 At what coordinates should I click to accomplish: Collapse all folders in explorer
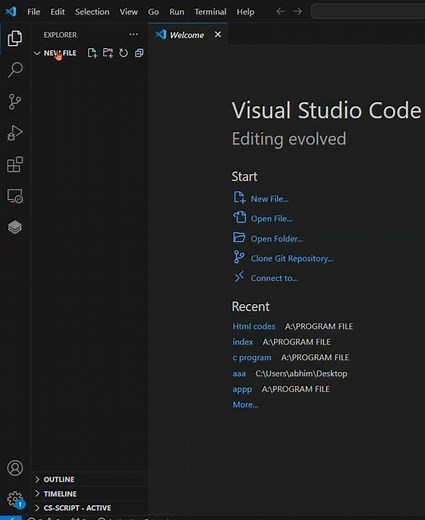tap(139, 53)
